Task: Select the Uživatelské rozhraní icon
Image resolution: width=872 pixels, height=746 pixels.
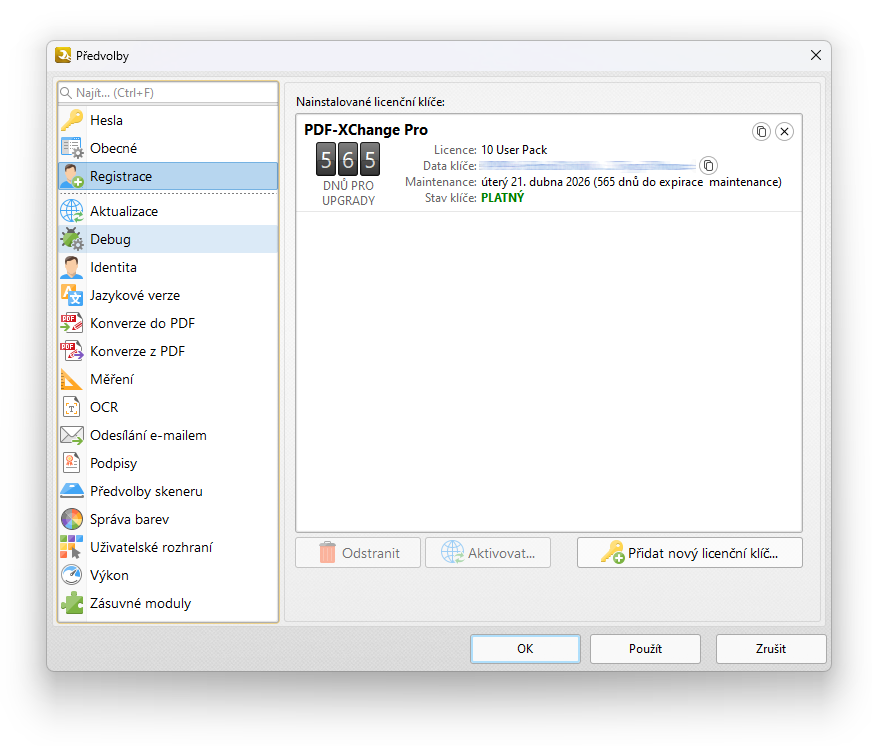Action: click(72, 547)
